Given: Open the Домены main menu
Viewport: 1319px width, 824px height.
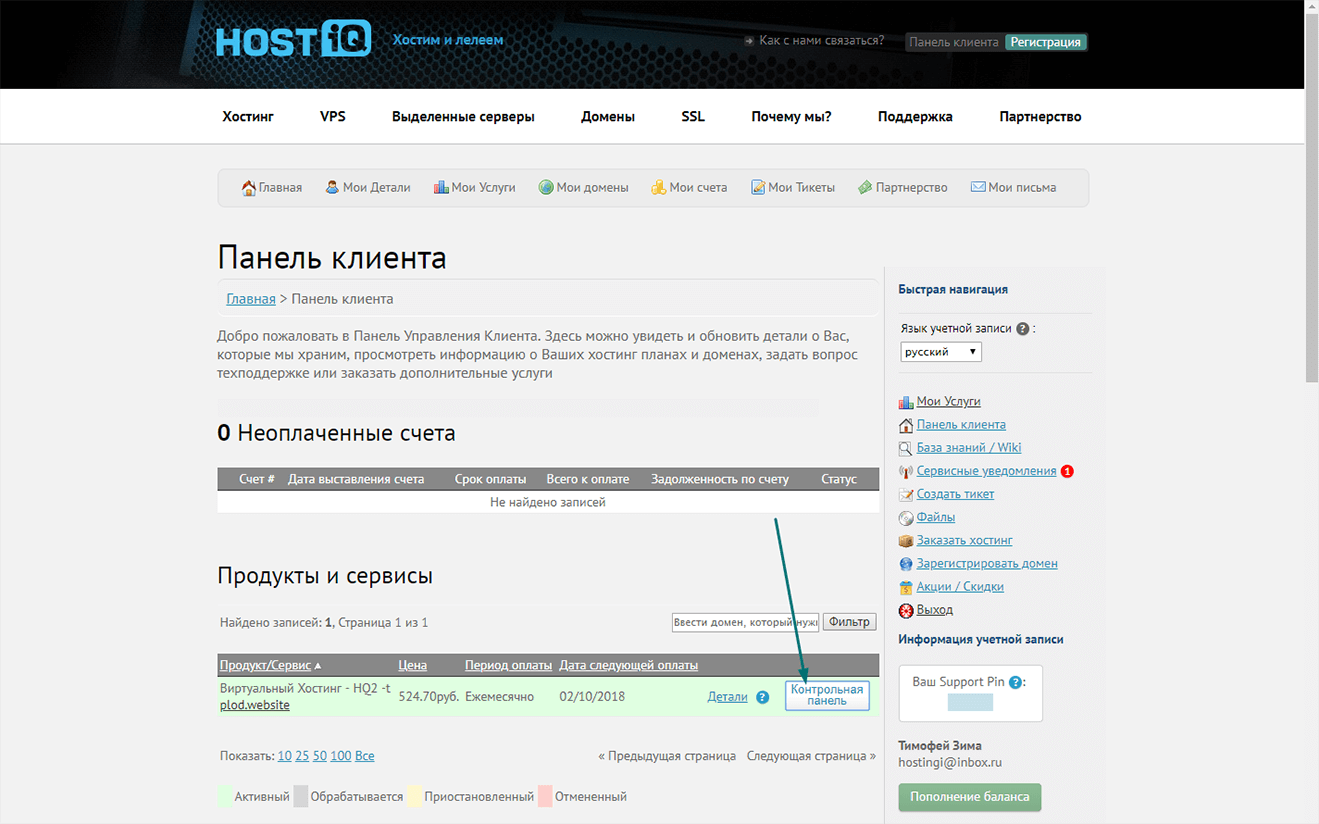Looking at the screenshot, I should pos(608,116).
